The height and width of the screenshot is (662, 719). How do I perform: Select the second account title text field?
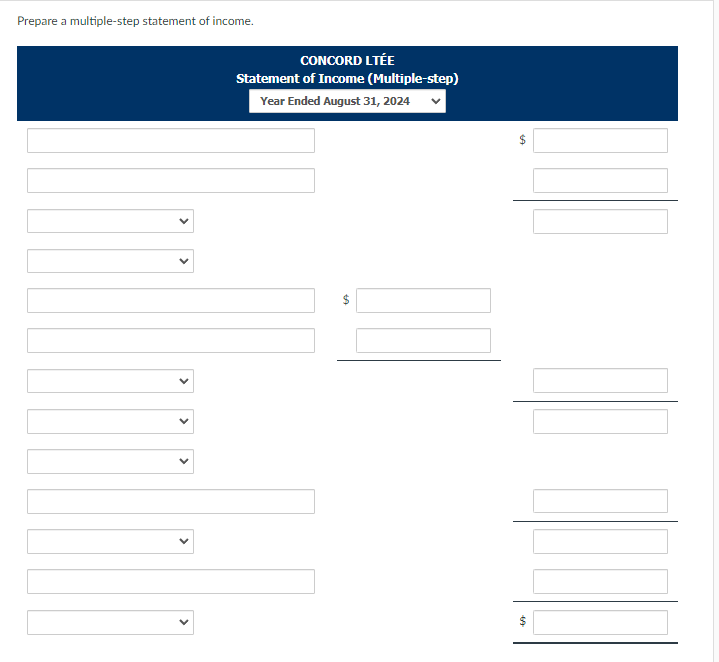coord(171,181)
